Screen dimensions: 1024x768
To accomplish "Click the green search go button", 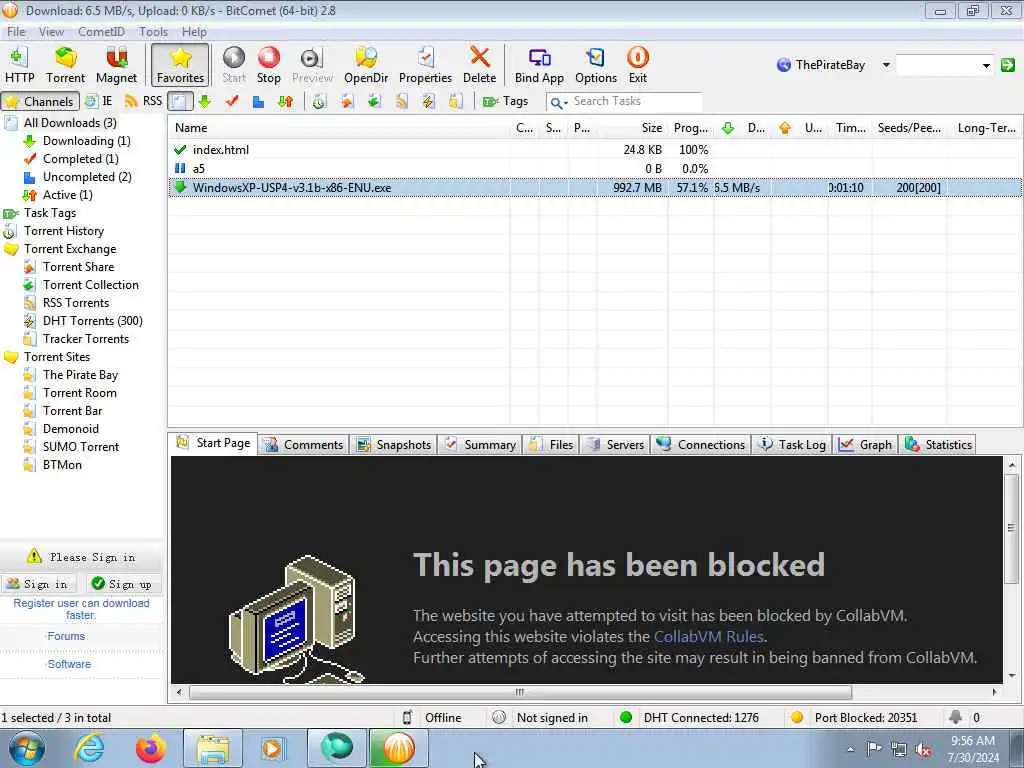I will (x=1008, y=65).
